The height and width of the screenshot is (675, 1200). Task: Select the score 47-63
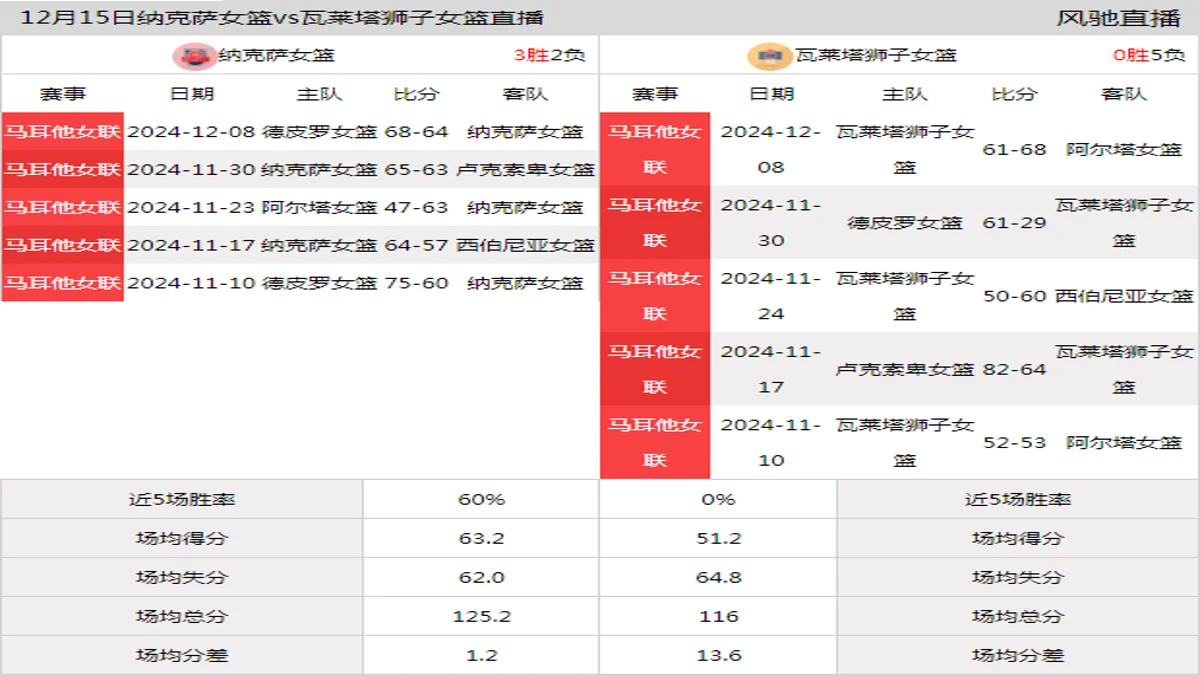tap(417, 207)
